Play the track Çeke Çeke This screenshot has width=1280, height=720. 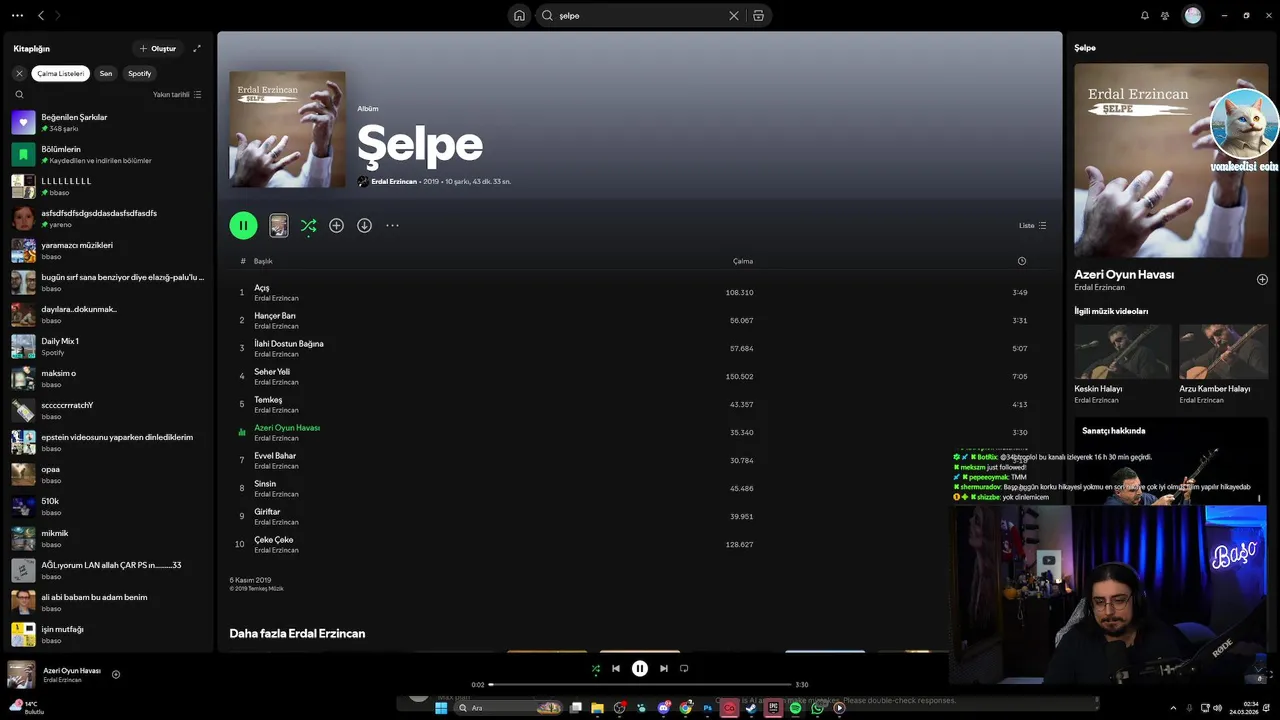(x=639, y=544)
